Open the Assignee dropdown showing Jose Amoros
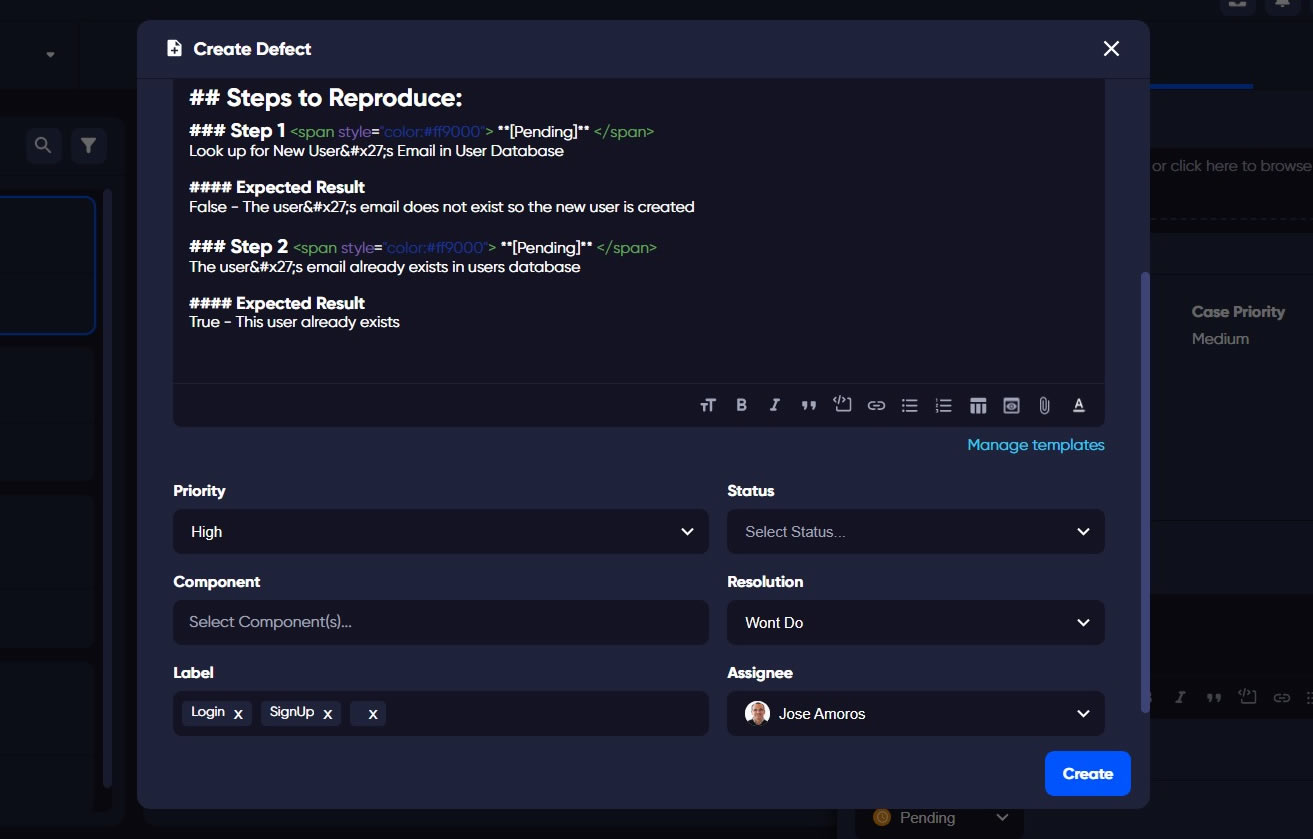1313x839 pixels. (916, 713)
